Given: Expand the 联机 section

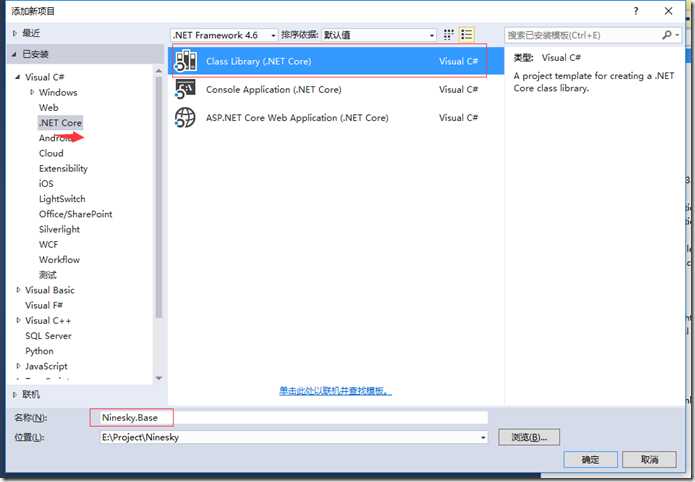Looking at the screenshot, I should [x=15, y=394].
